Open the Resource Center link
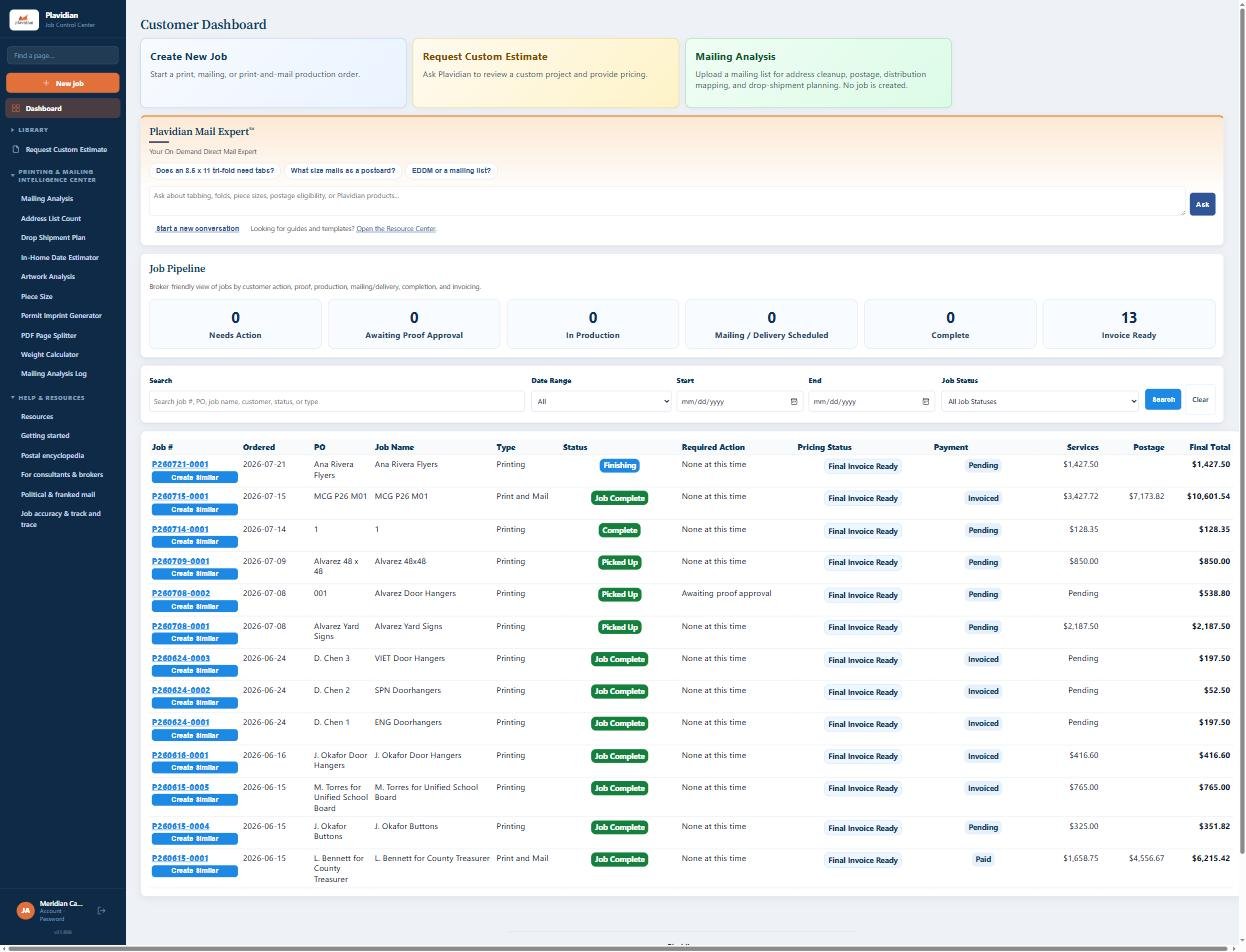Screen dimensions: 1246x952 pyautogui.click(x=396, y=229)
